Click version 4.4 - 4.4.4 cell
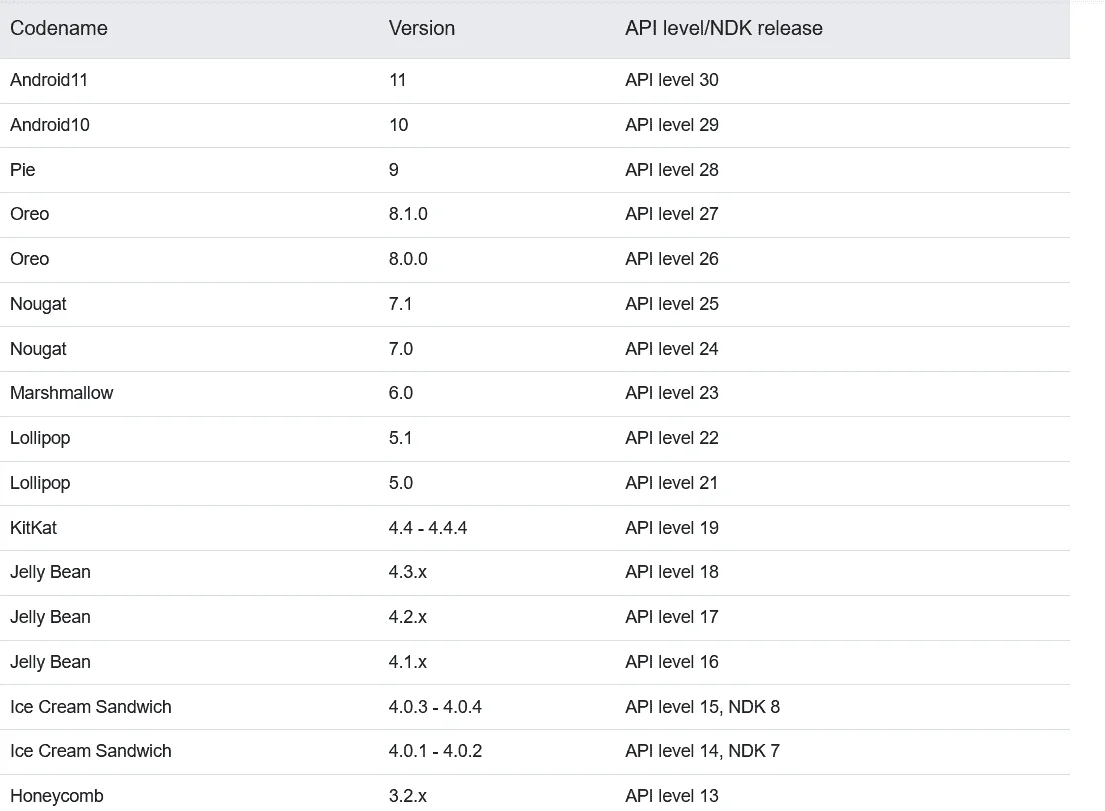This screenshot has height=811, width=1105. 428,528
